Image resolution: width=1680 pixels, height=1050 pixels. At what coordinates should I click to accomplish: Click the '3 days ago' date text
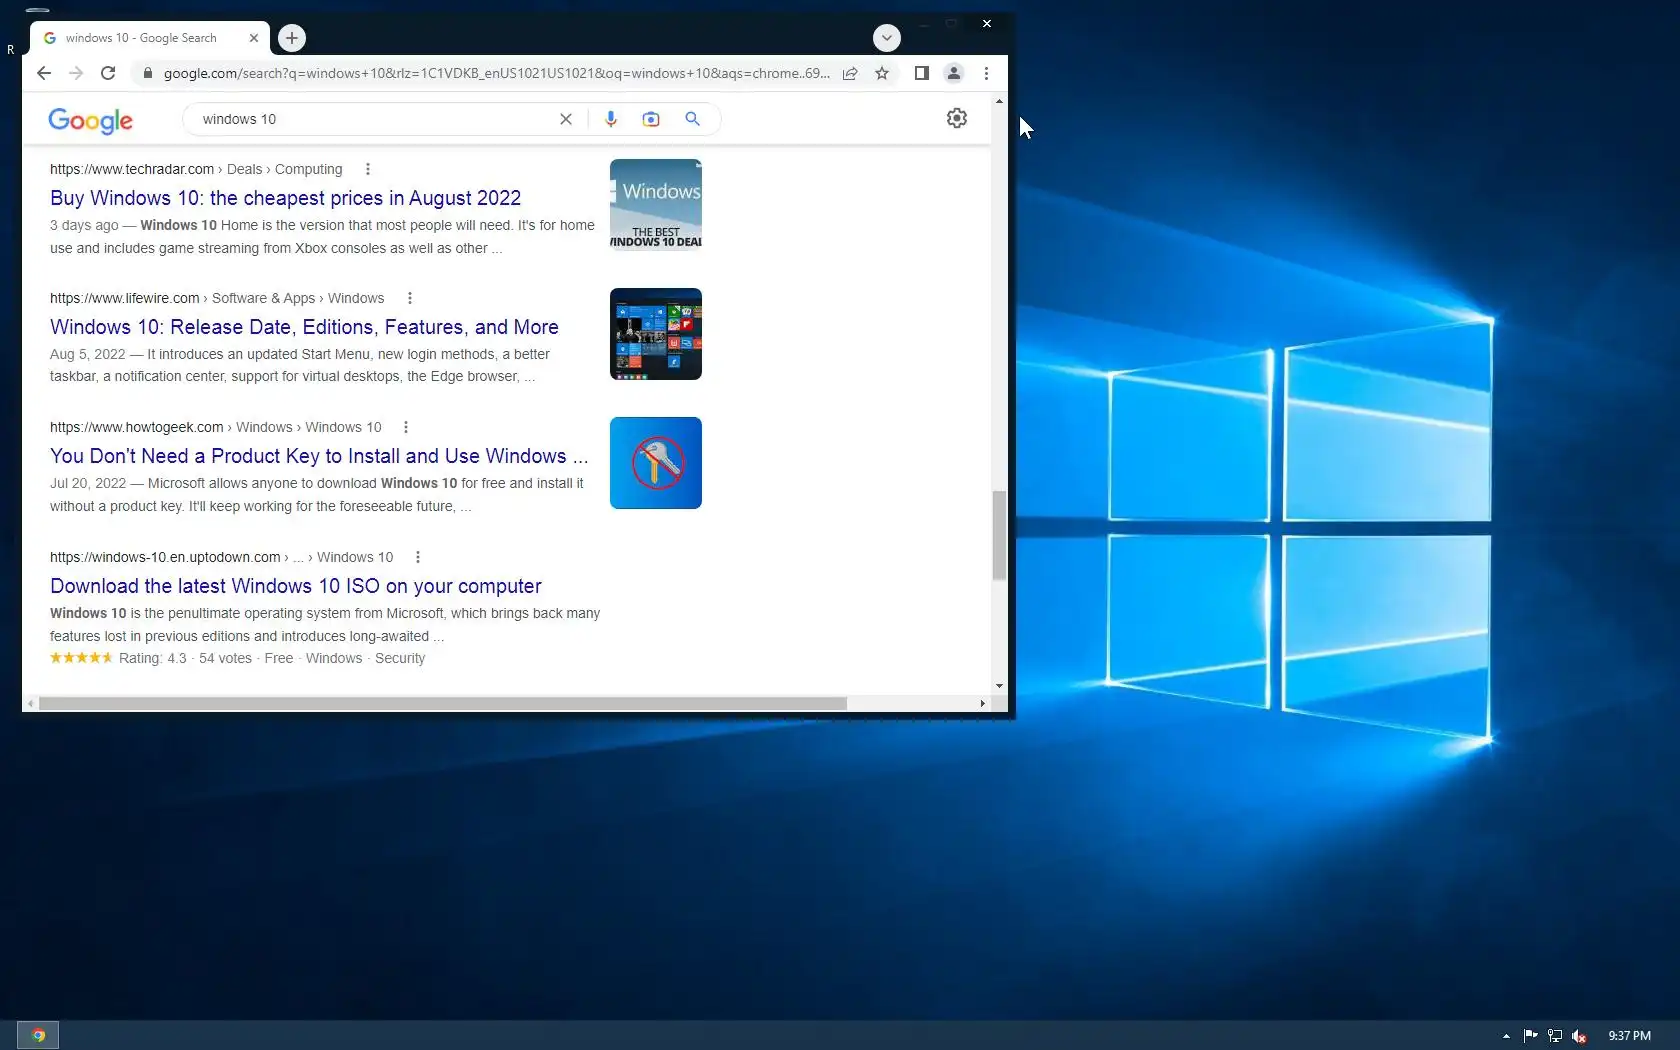(x=84, y=225)
